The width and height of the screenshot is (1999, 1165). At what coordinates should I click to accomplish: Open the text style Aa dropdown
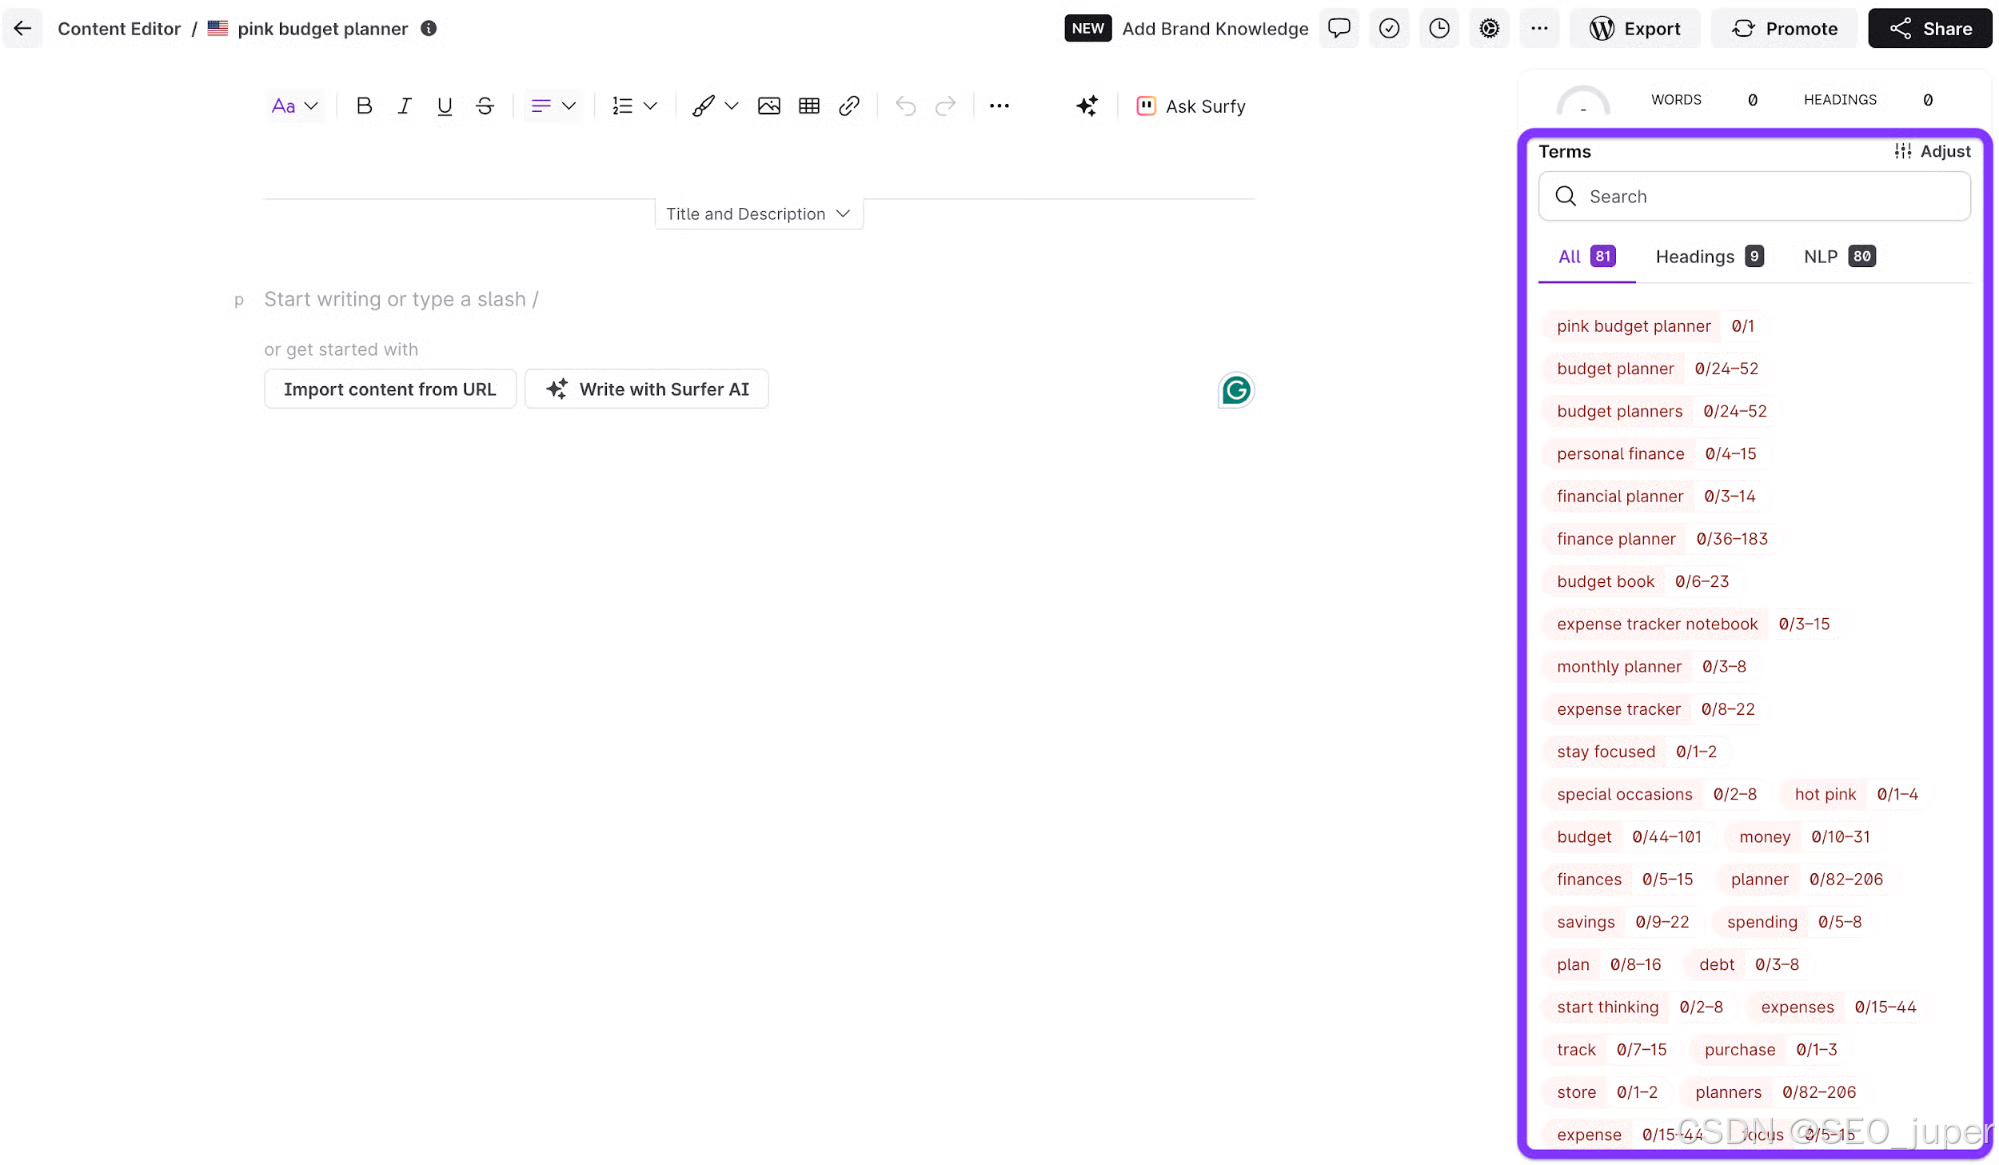coord(294,106)
